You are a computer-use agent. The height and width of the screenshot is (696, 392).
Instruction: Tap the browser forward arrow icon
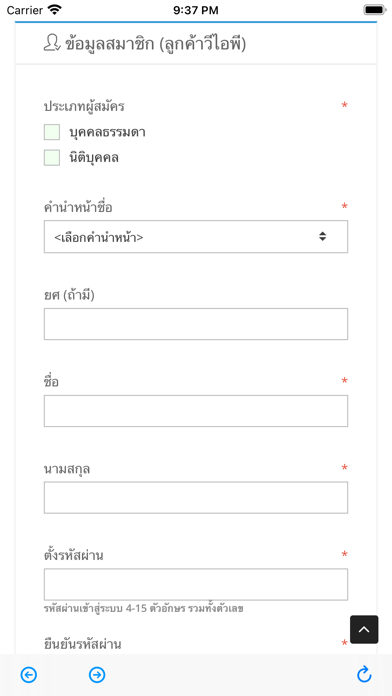pos(97,675)
